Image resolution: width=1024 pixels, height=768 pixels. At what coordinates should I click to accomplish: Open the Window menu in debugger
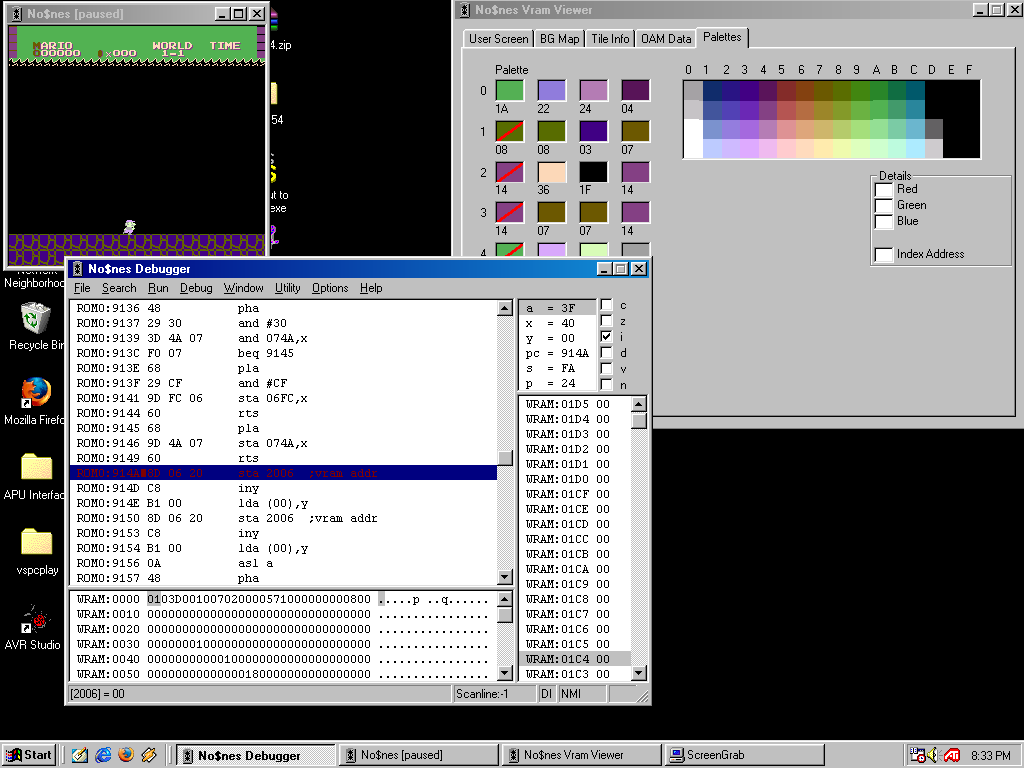coord(244,288)
